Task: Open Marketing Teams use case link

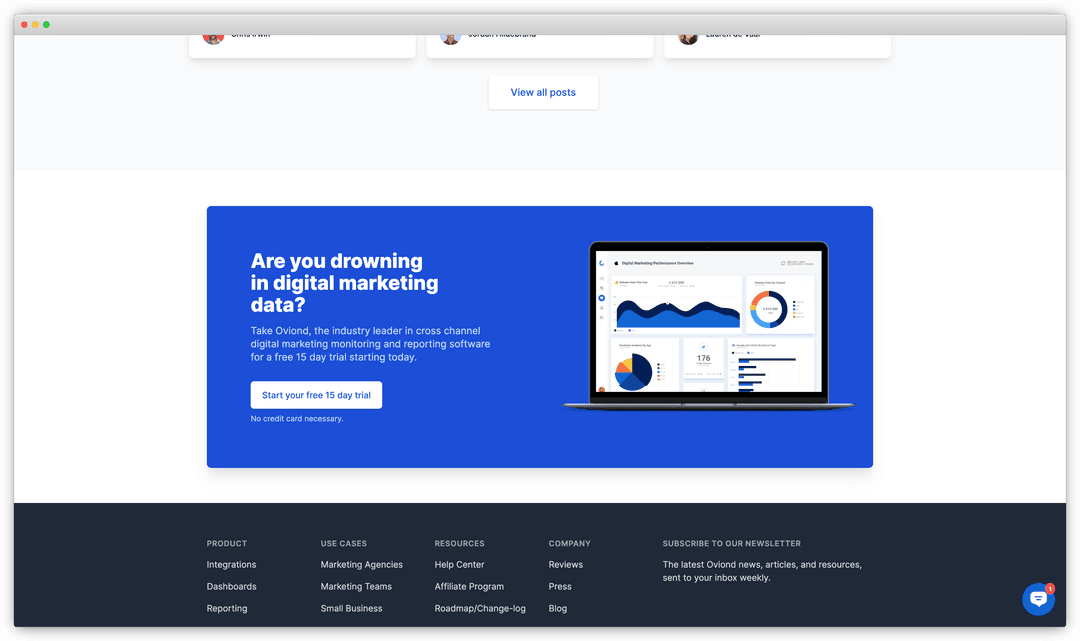Action: click(x=356, y=587)
